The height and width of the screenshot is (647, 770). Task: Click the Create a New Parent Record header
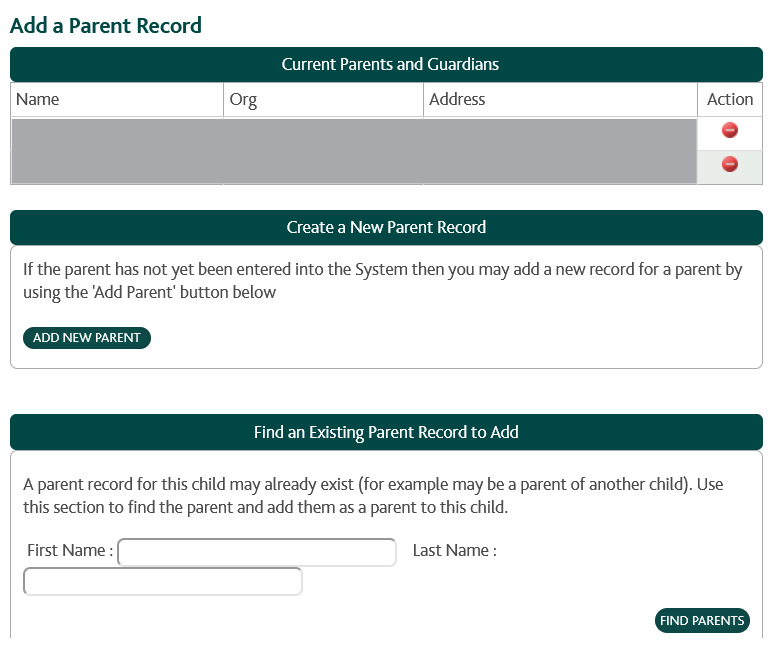pos(386,227)
